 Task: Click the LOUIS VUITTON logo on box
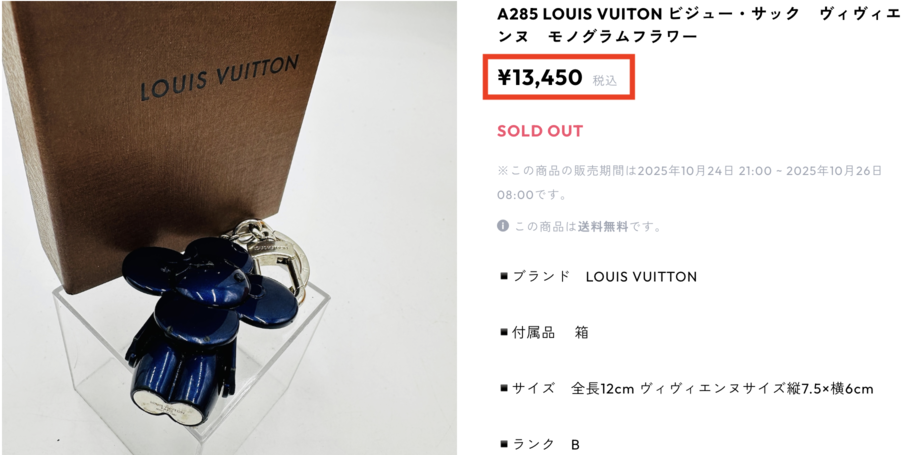click(220, 77)
